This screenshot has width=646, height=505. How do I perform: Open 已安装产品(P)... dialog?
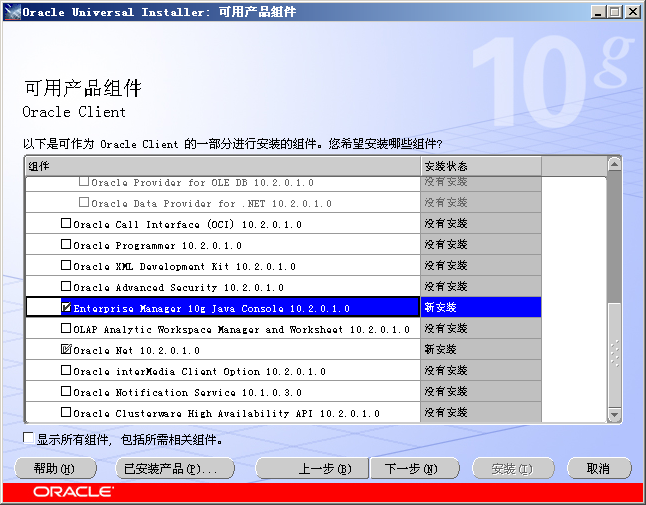tap(175, 469)
